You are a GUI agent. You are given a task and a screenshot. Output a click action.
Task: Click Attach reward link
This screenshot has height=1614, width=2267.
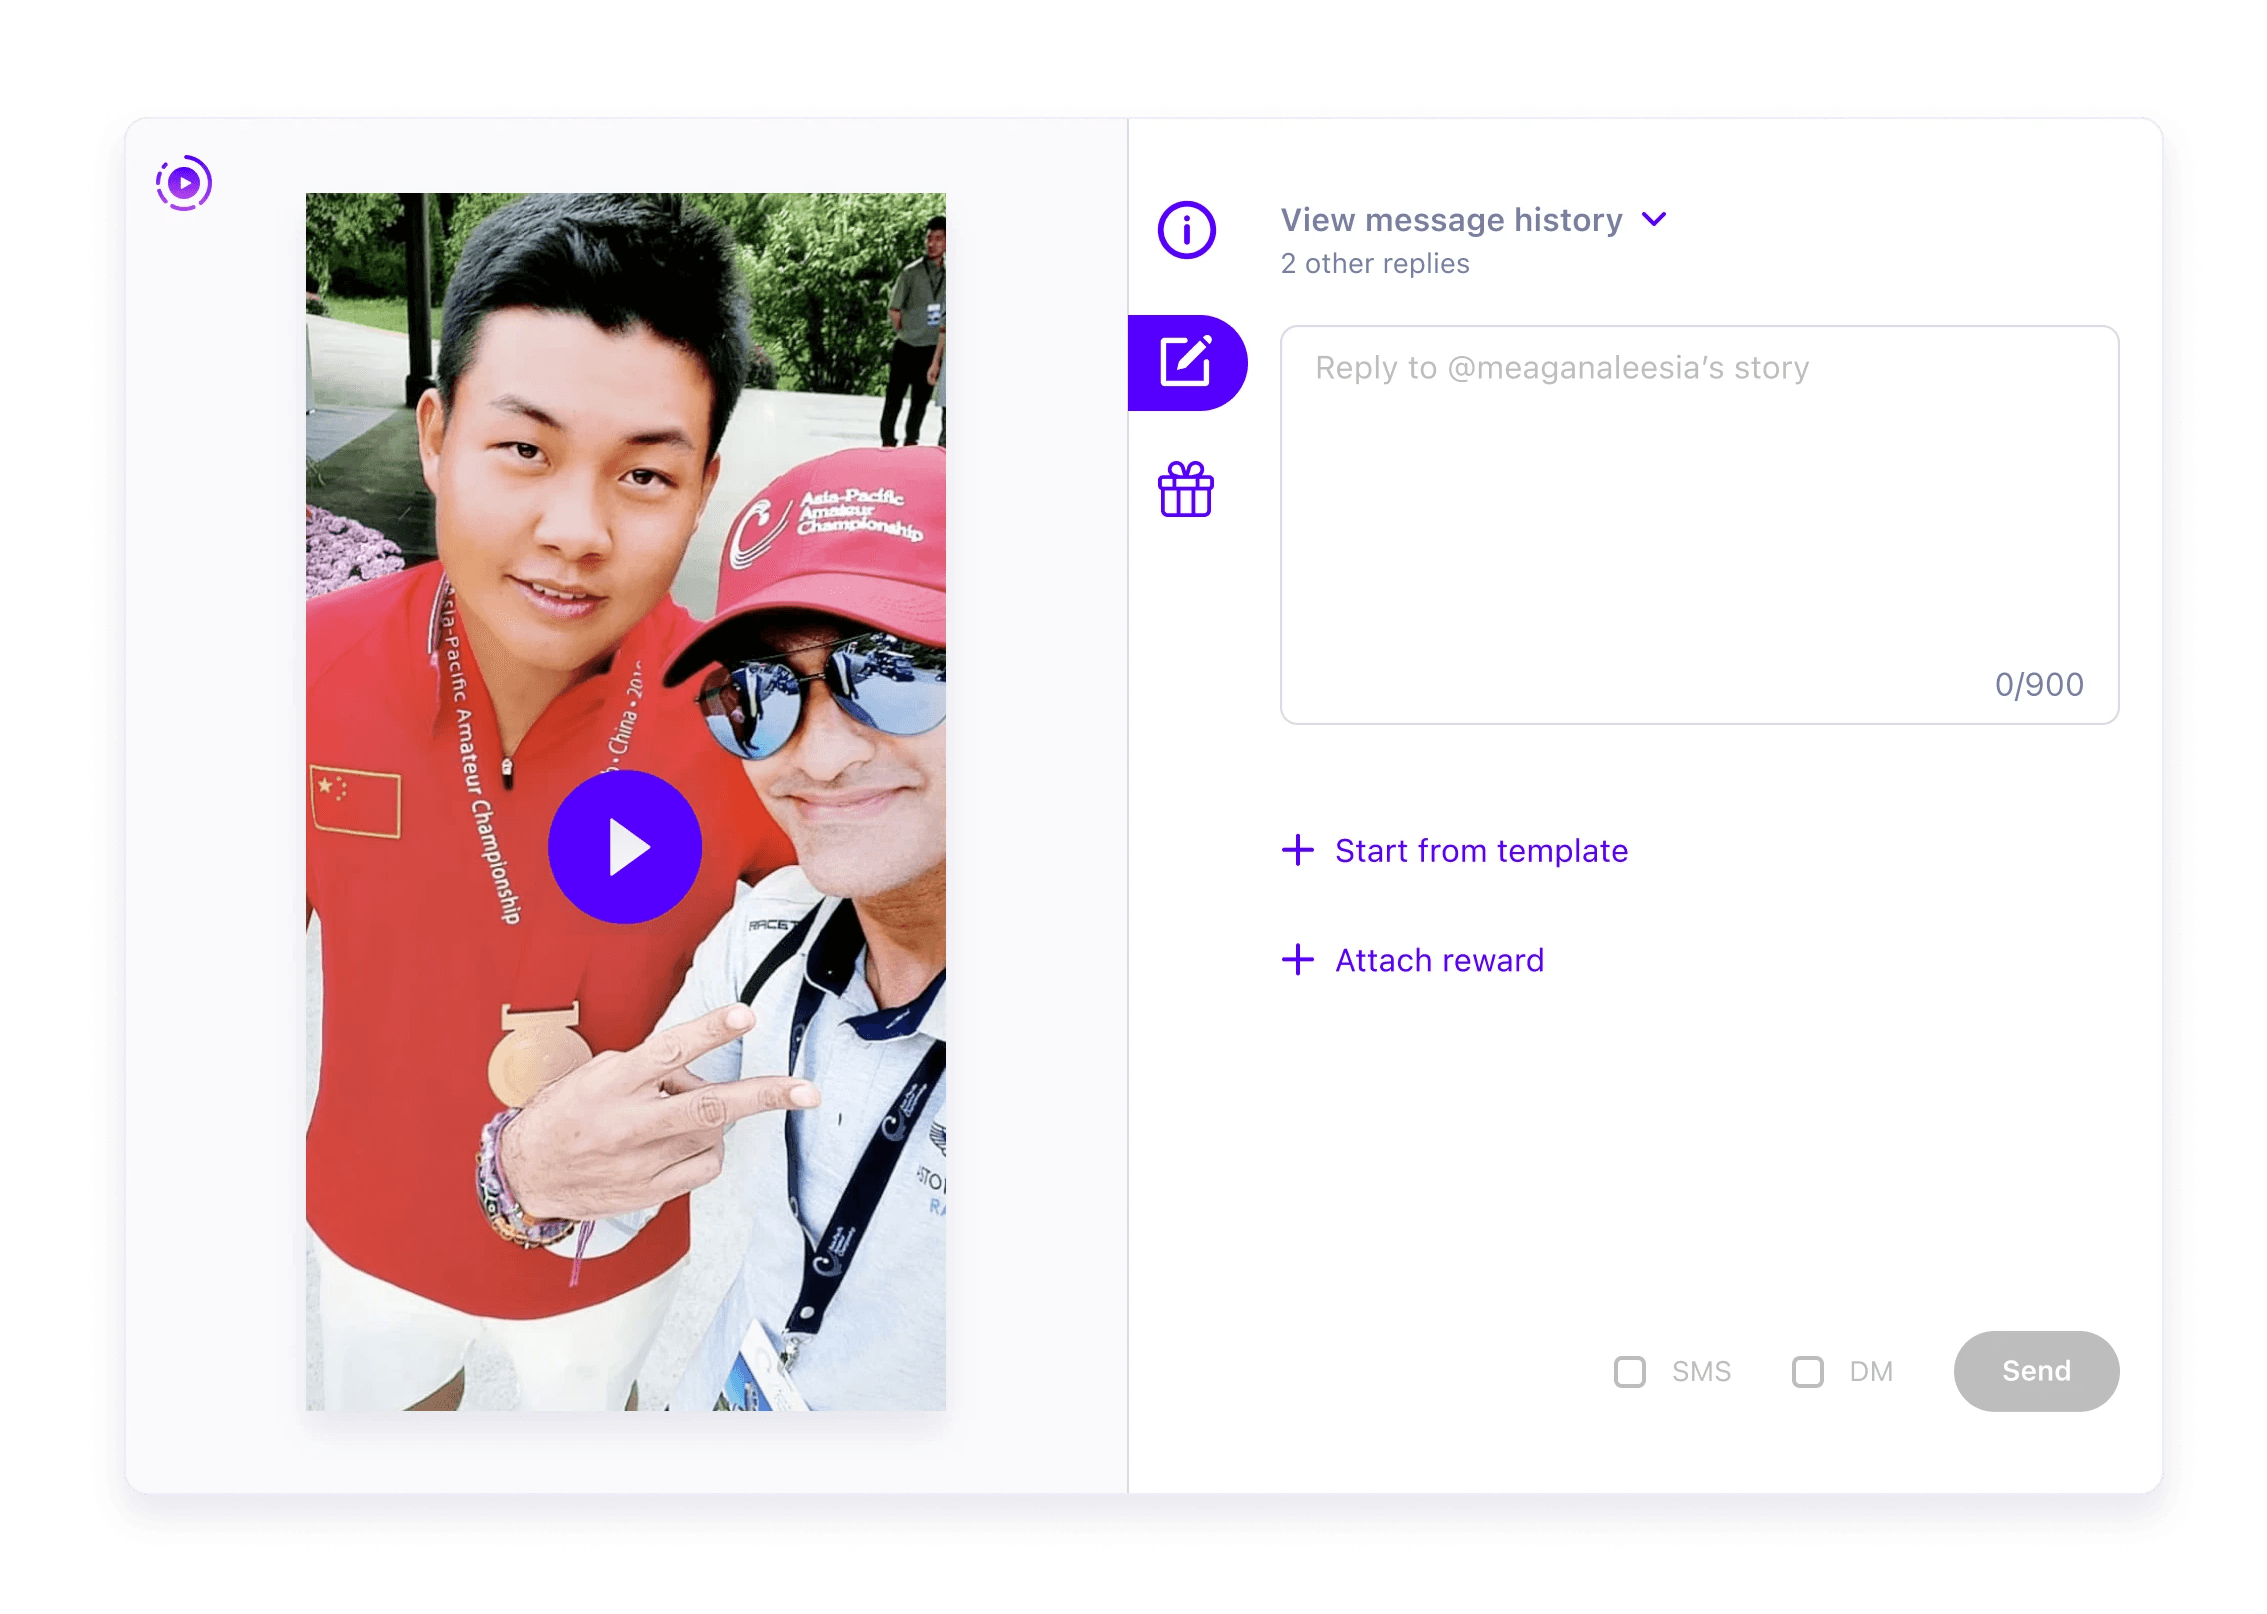pos(1439,960)
